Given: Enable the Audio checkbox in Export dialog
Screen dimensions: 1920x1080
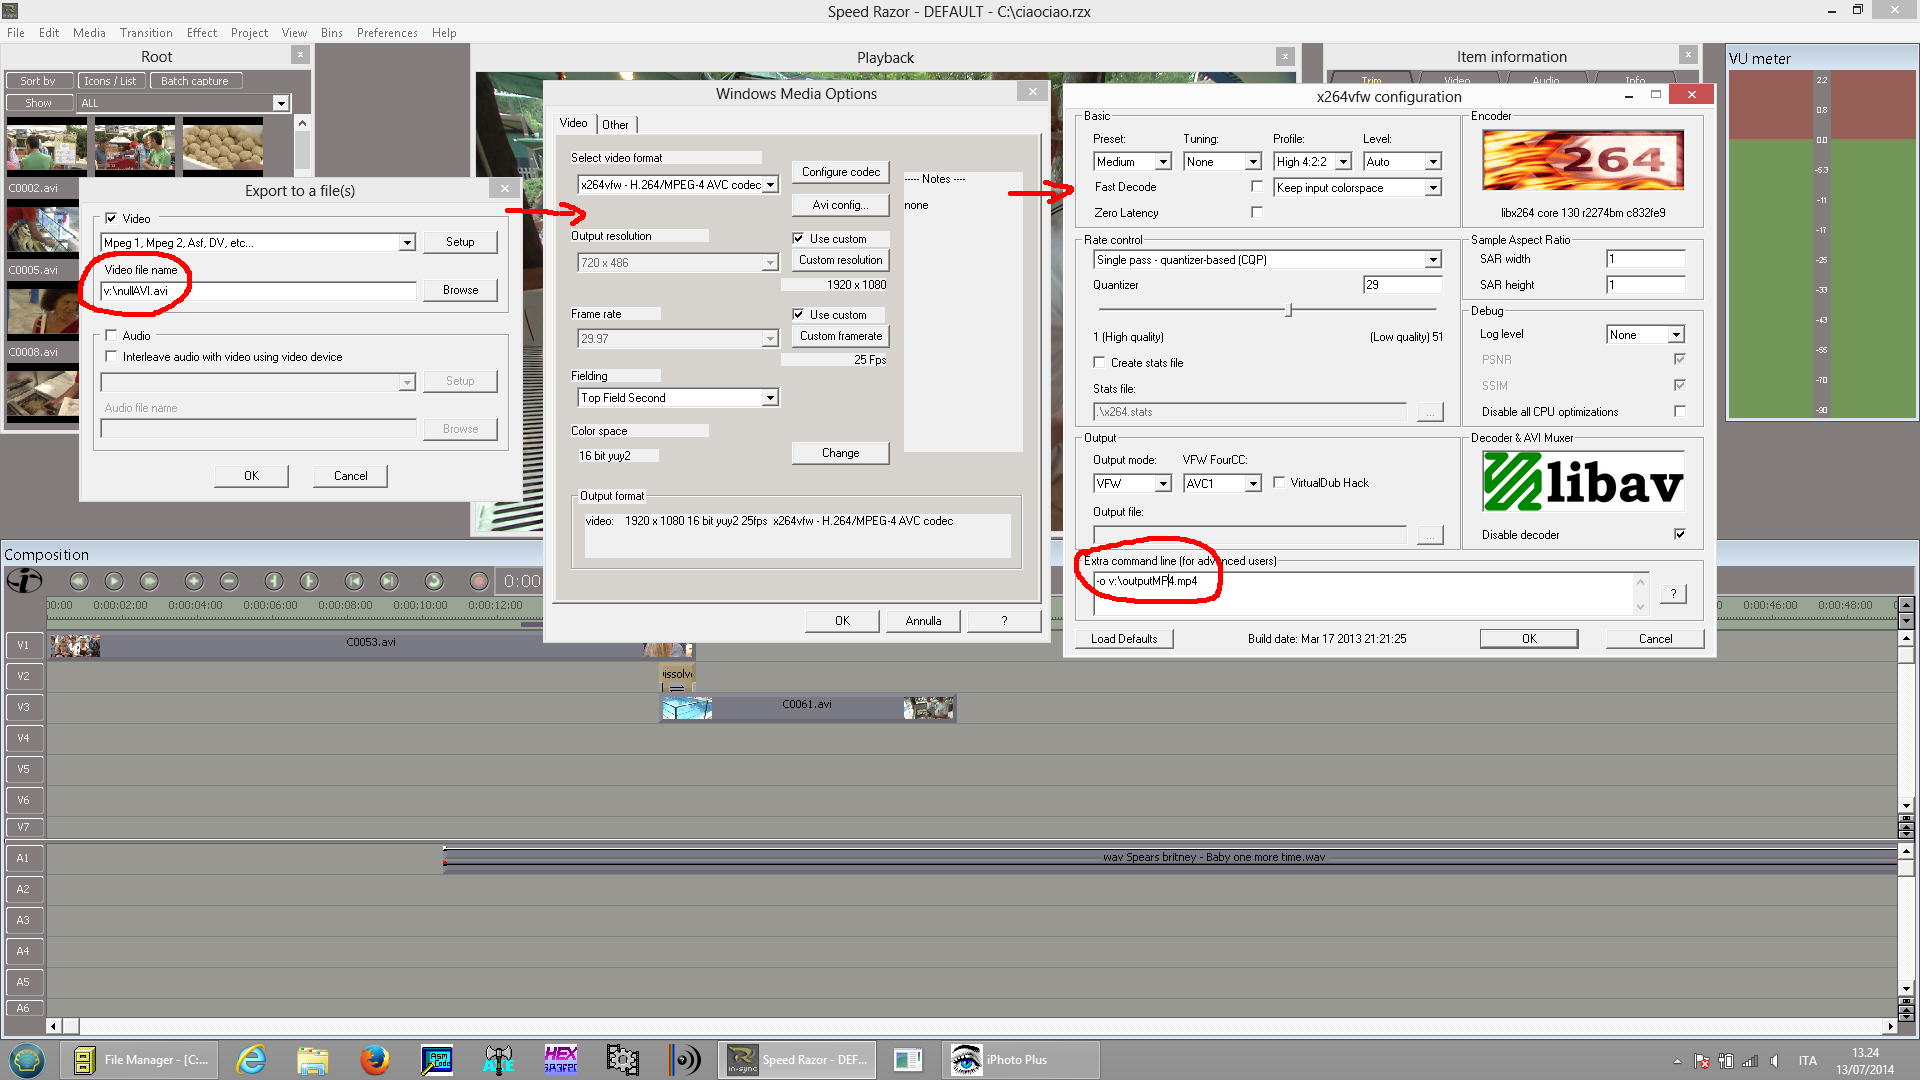Looking at the screenshot, I should [111, 336].
